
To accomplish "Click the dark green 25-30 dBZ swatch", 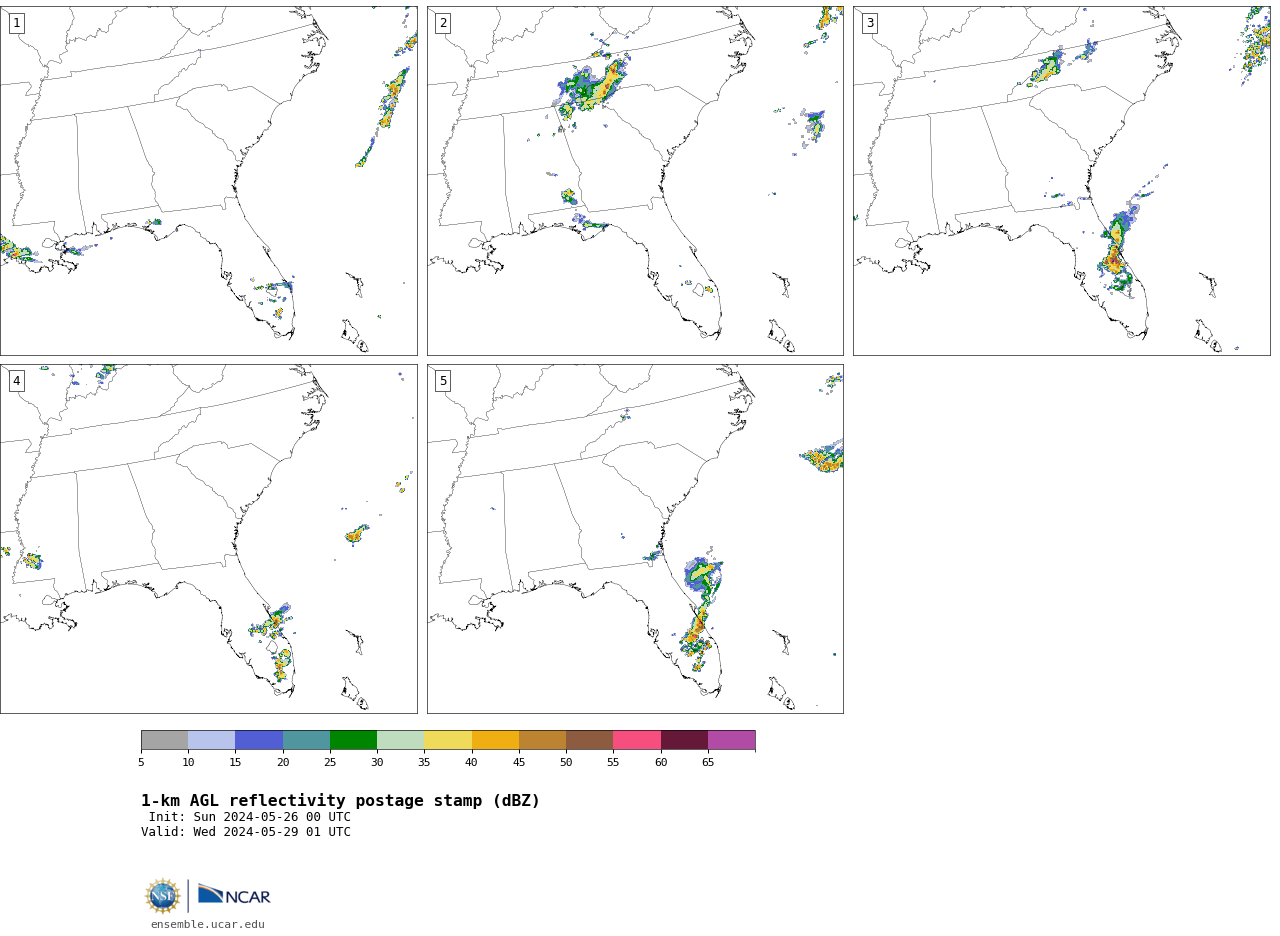I will (353, 740).
